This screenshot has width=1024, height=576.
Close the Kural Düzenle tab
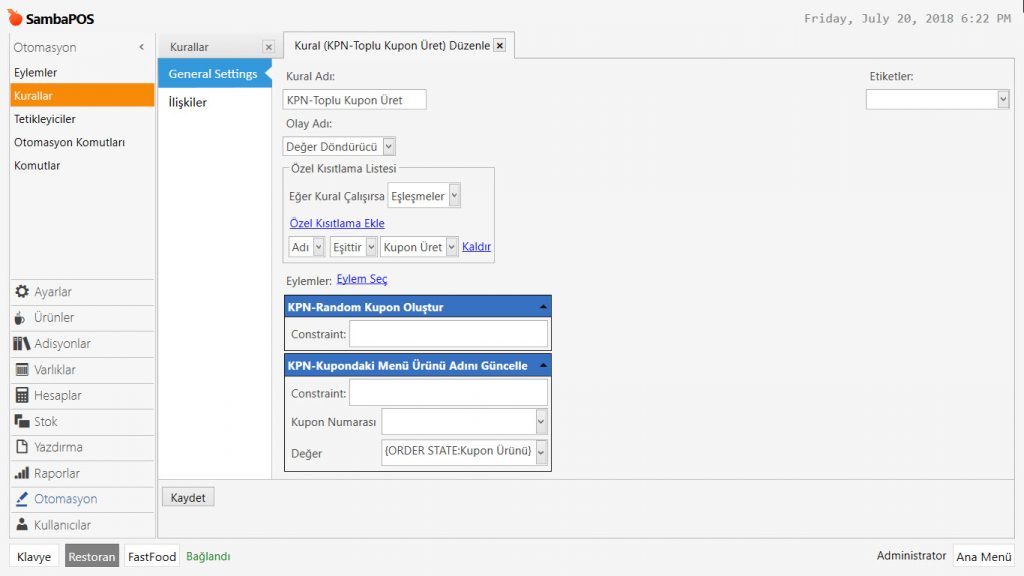[500, 46]
